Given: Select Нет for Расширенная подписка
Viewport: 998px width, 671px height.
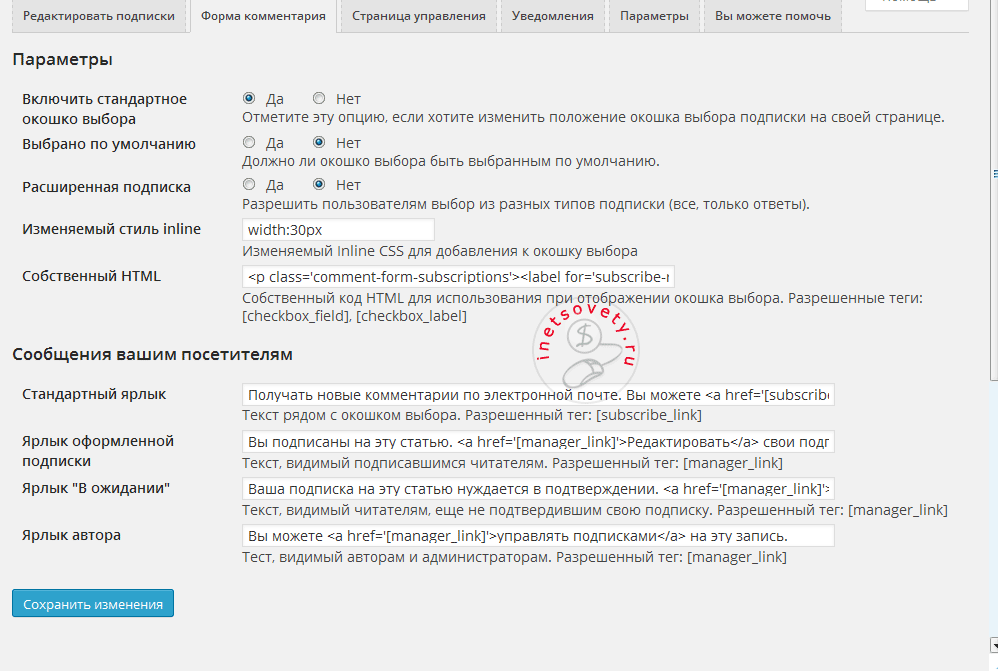Looking at the screenshot, I should [x=318, y=186].
